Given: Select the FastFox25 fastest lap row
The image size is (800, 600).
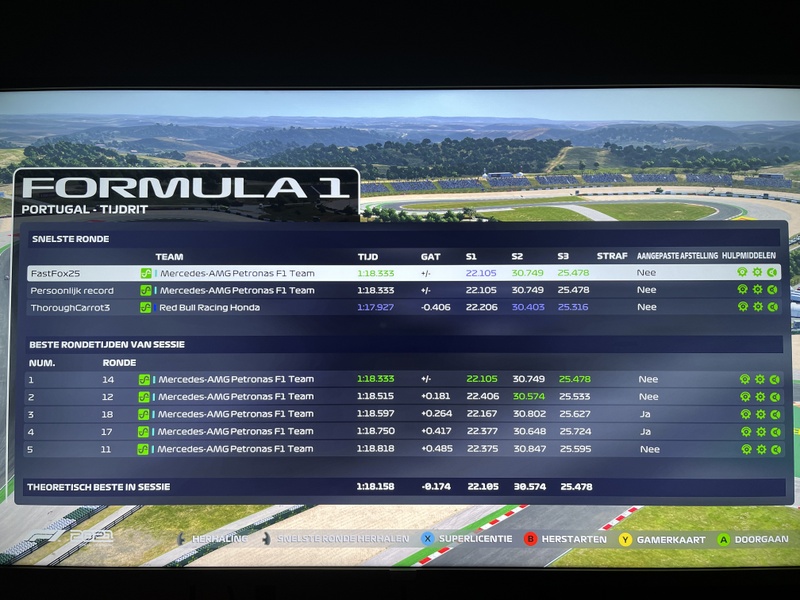Looking at the screenshot, I should point(404,273).
